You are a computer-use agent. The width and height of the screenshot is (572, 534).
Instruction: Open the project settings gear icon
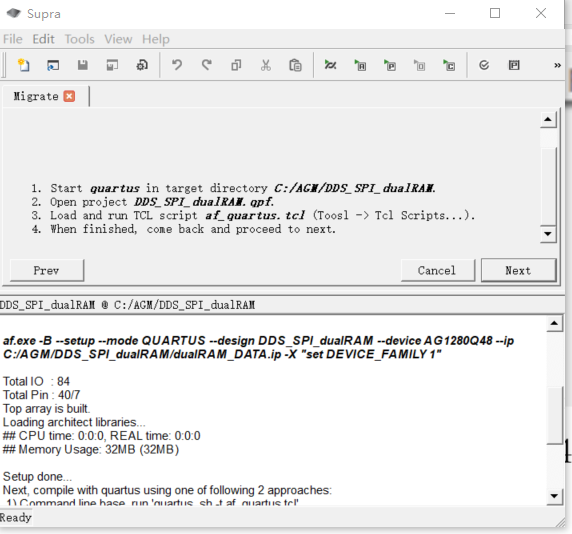pos(142,65)
